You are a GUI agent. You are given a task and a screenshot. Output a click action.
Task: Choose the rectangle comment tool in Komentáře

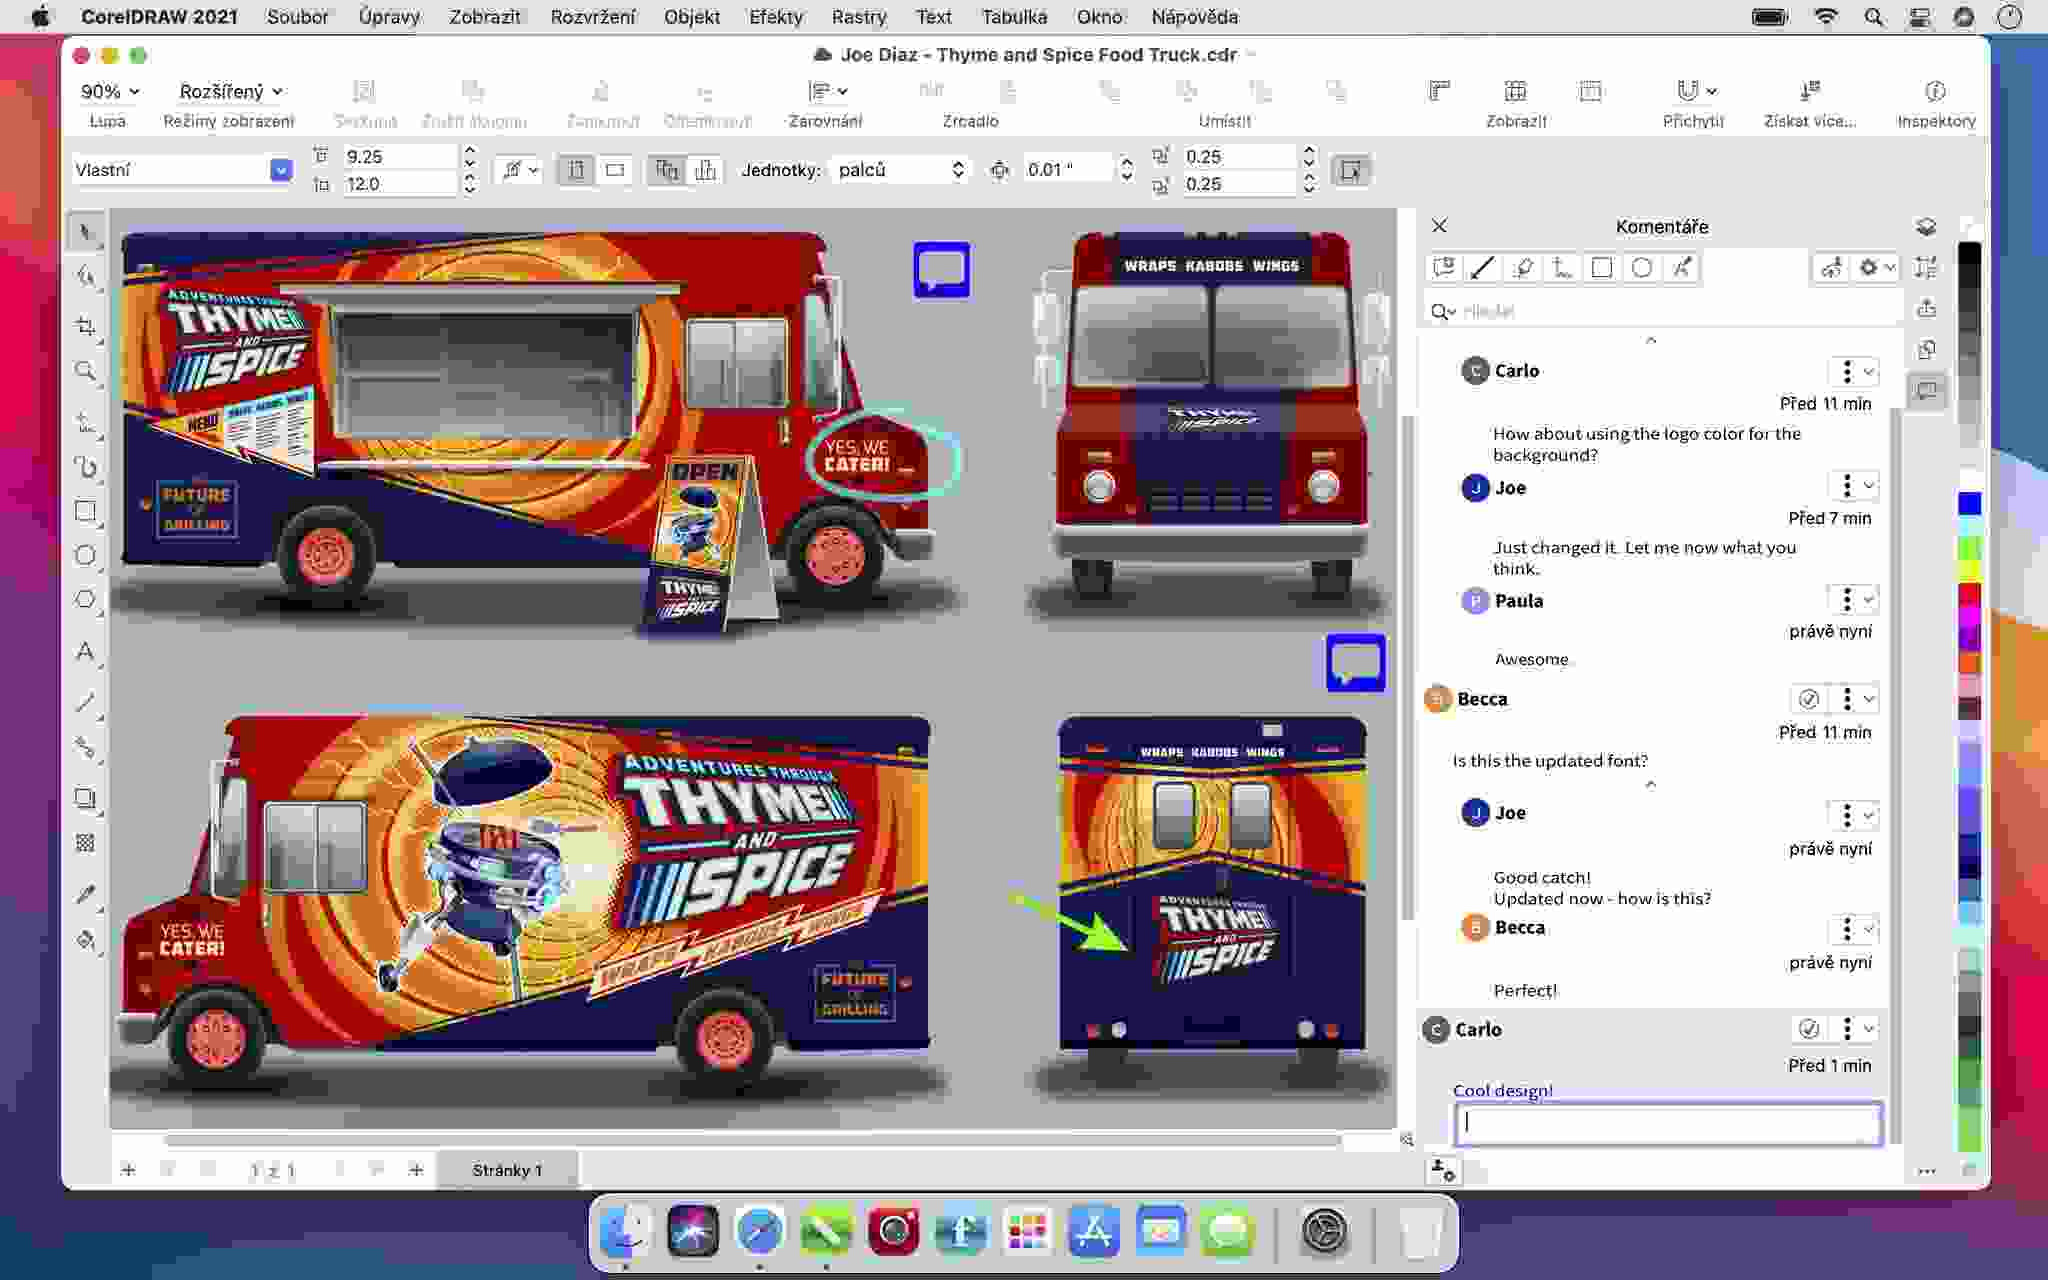(x=1602, y=267)
